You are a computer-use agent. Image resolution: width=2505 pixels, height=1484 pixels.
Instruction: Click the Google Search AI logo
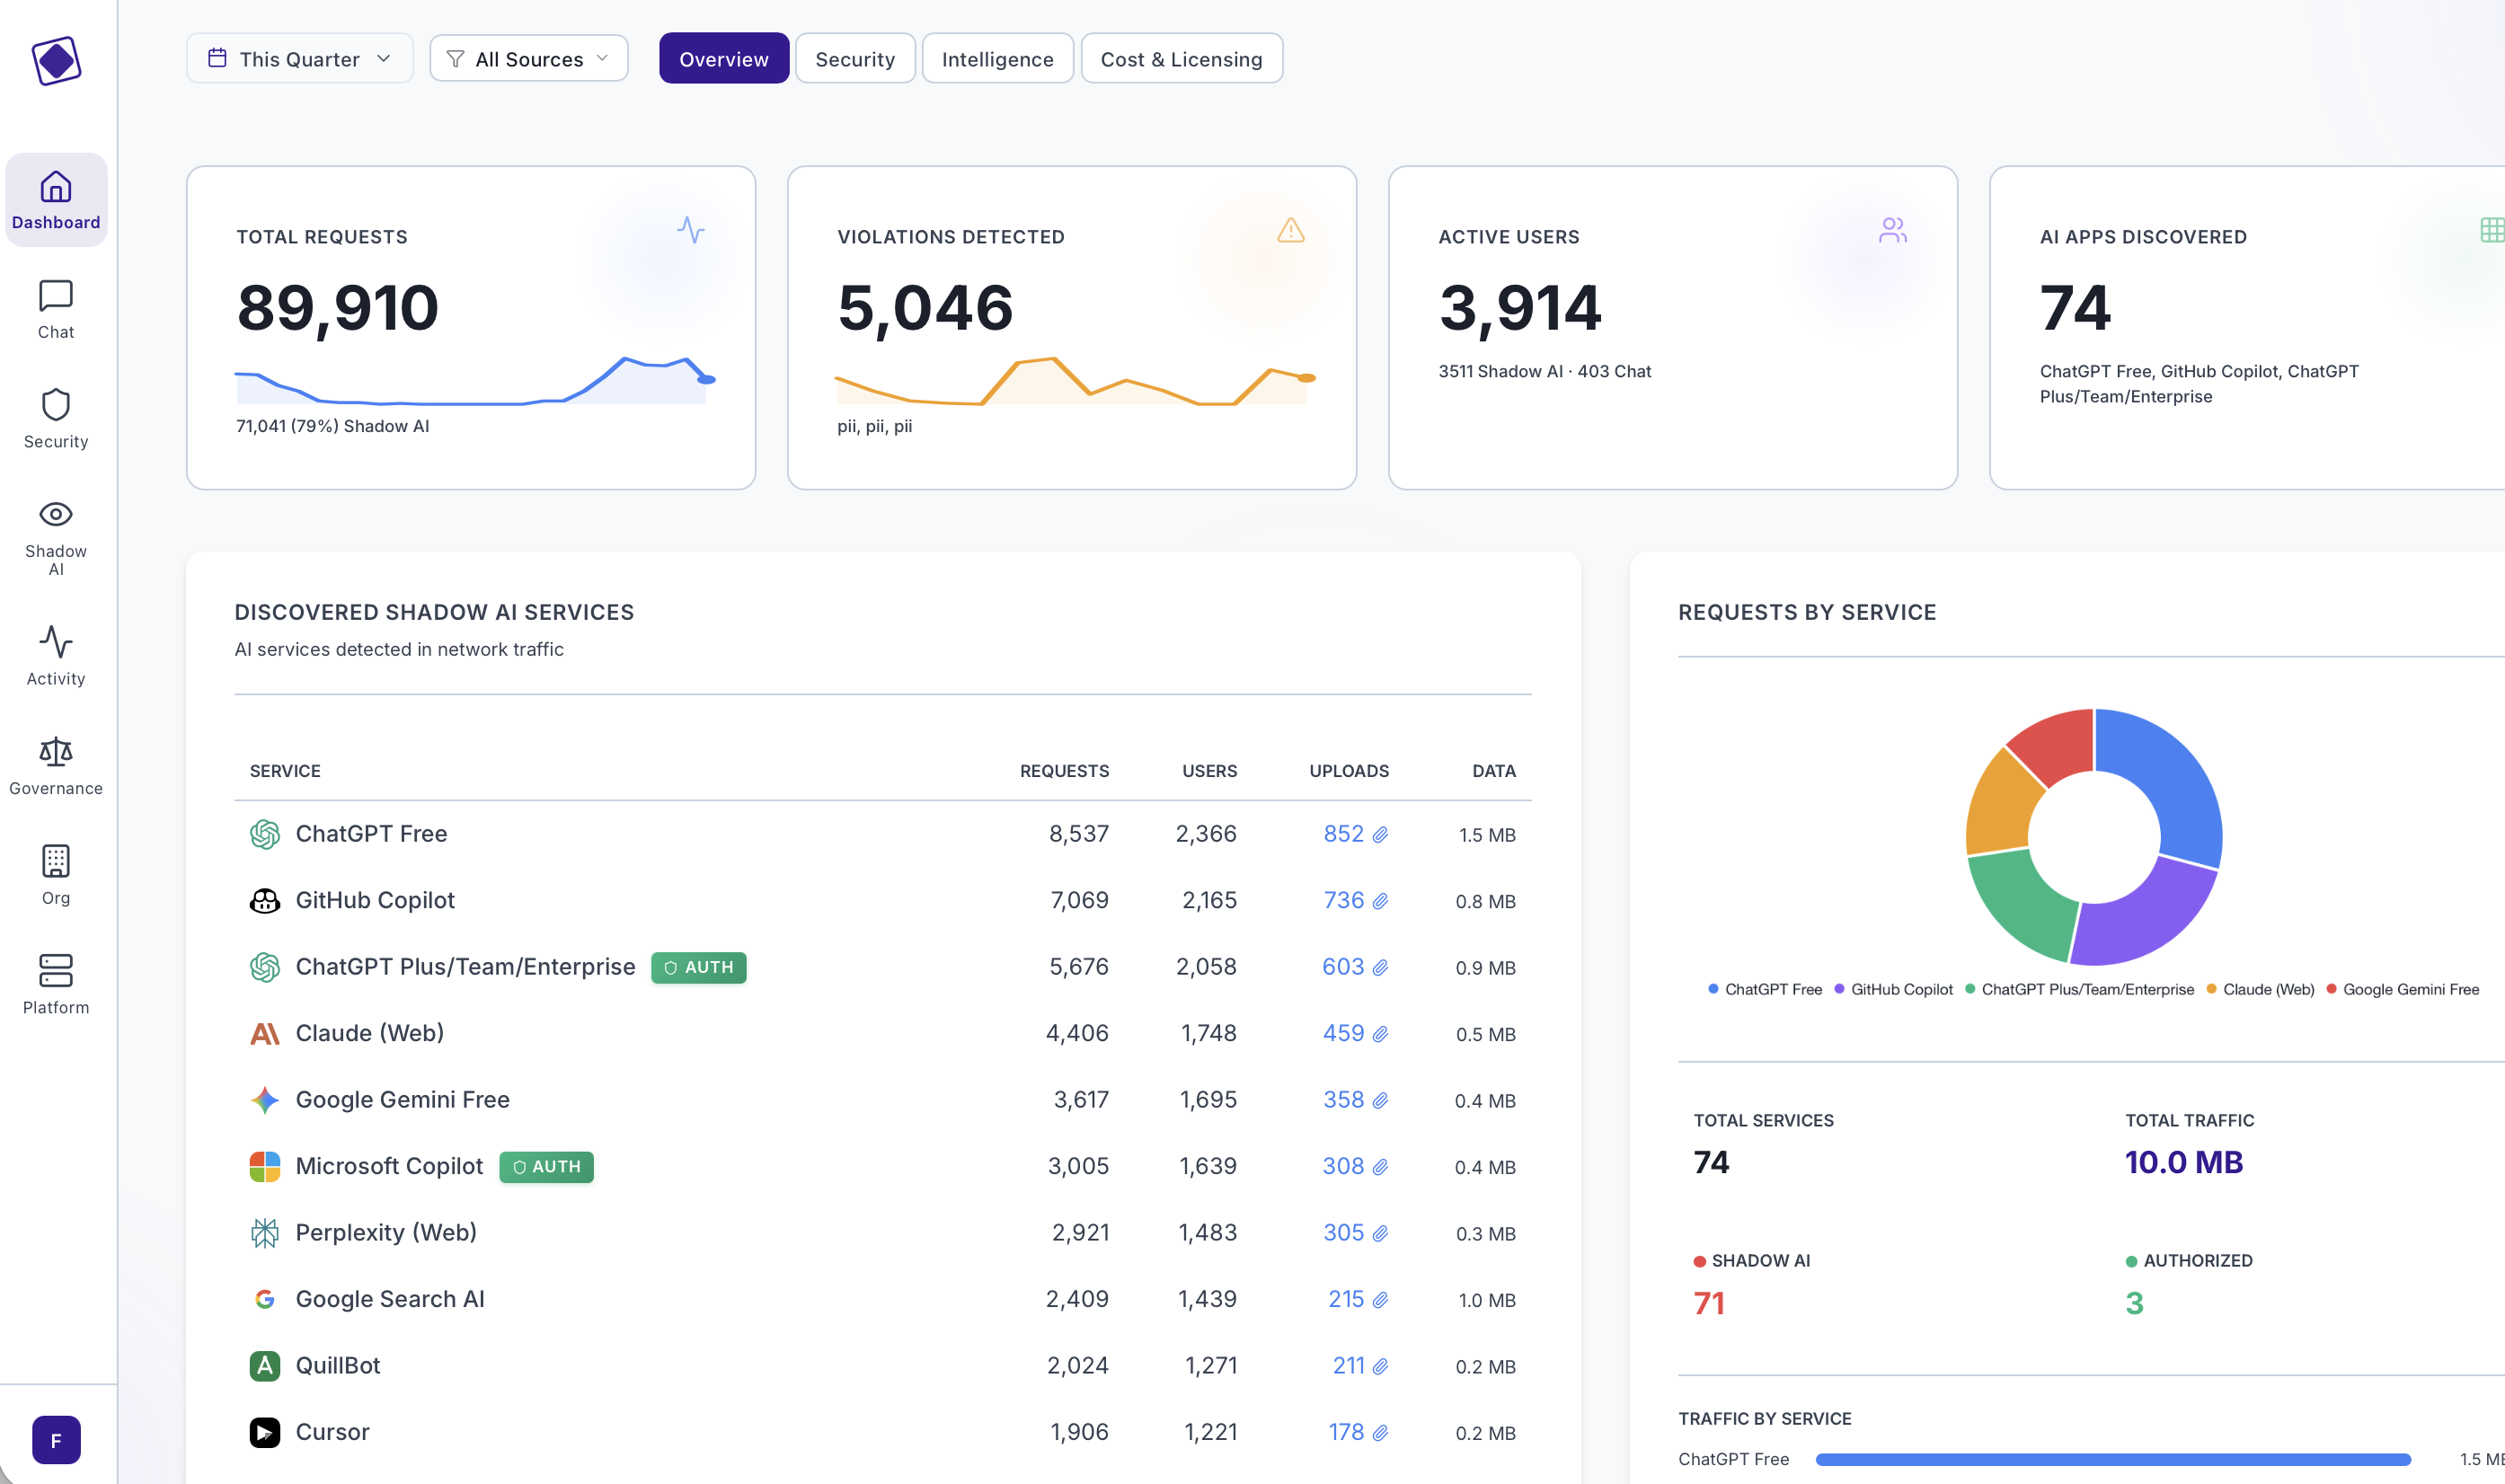[264, 1299]
